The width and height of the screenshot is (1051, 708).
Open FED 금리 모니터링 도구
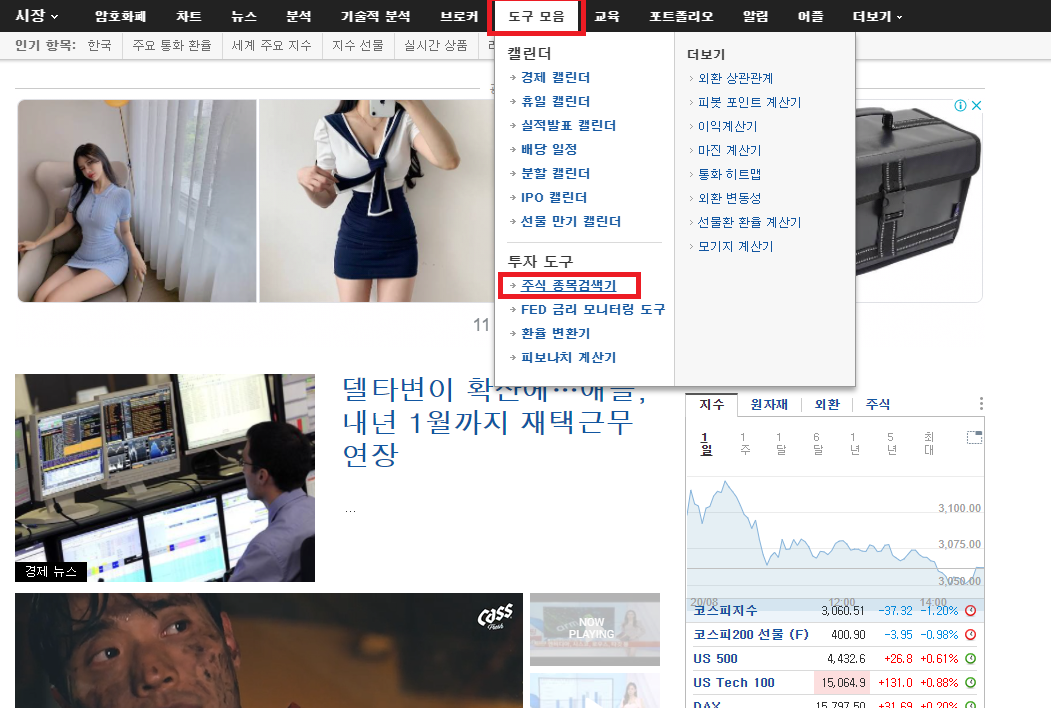coord(593,310)
